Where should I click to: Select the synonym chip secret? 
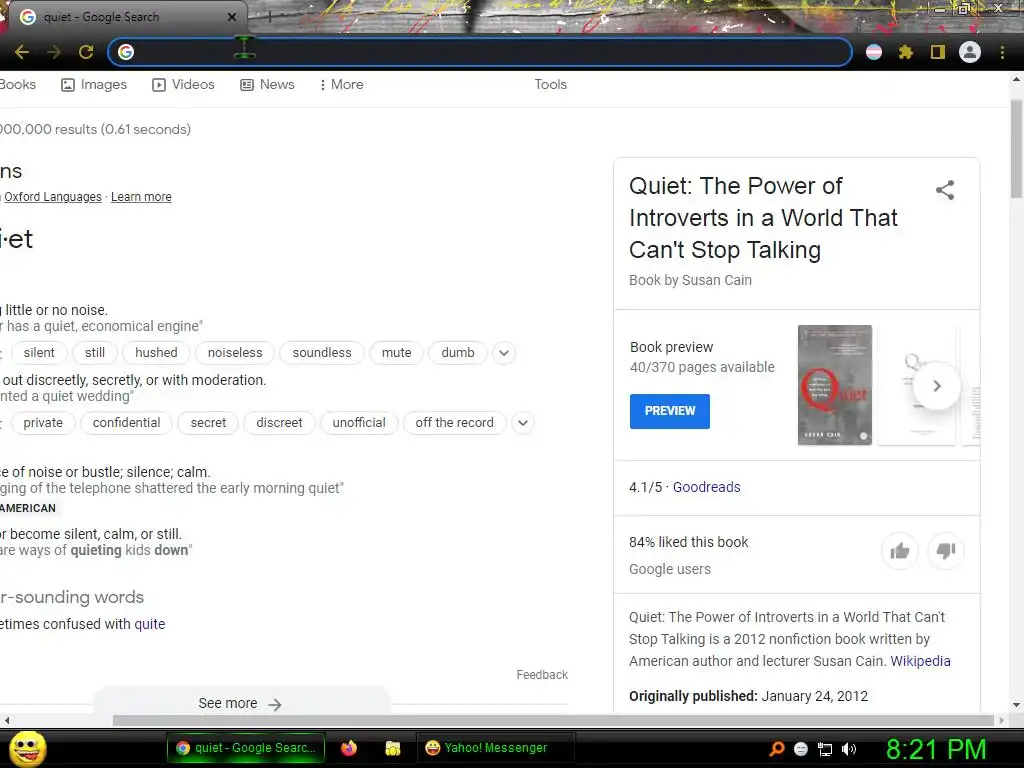(x=208, y=423)
